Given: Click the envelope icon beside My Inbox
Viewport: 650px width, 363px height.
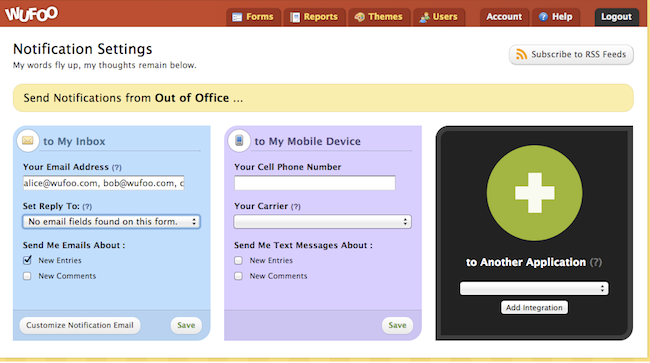Looking at the screenshot, I should tap(28, 140).
